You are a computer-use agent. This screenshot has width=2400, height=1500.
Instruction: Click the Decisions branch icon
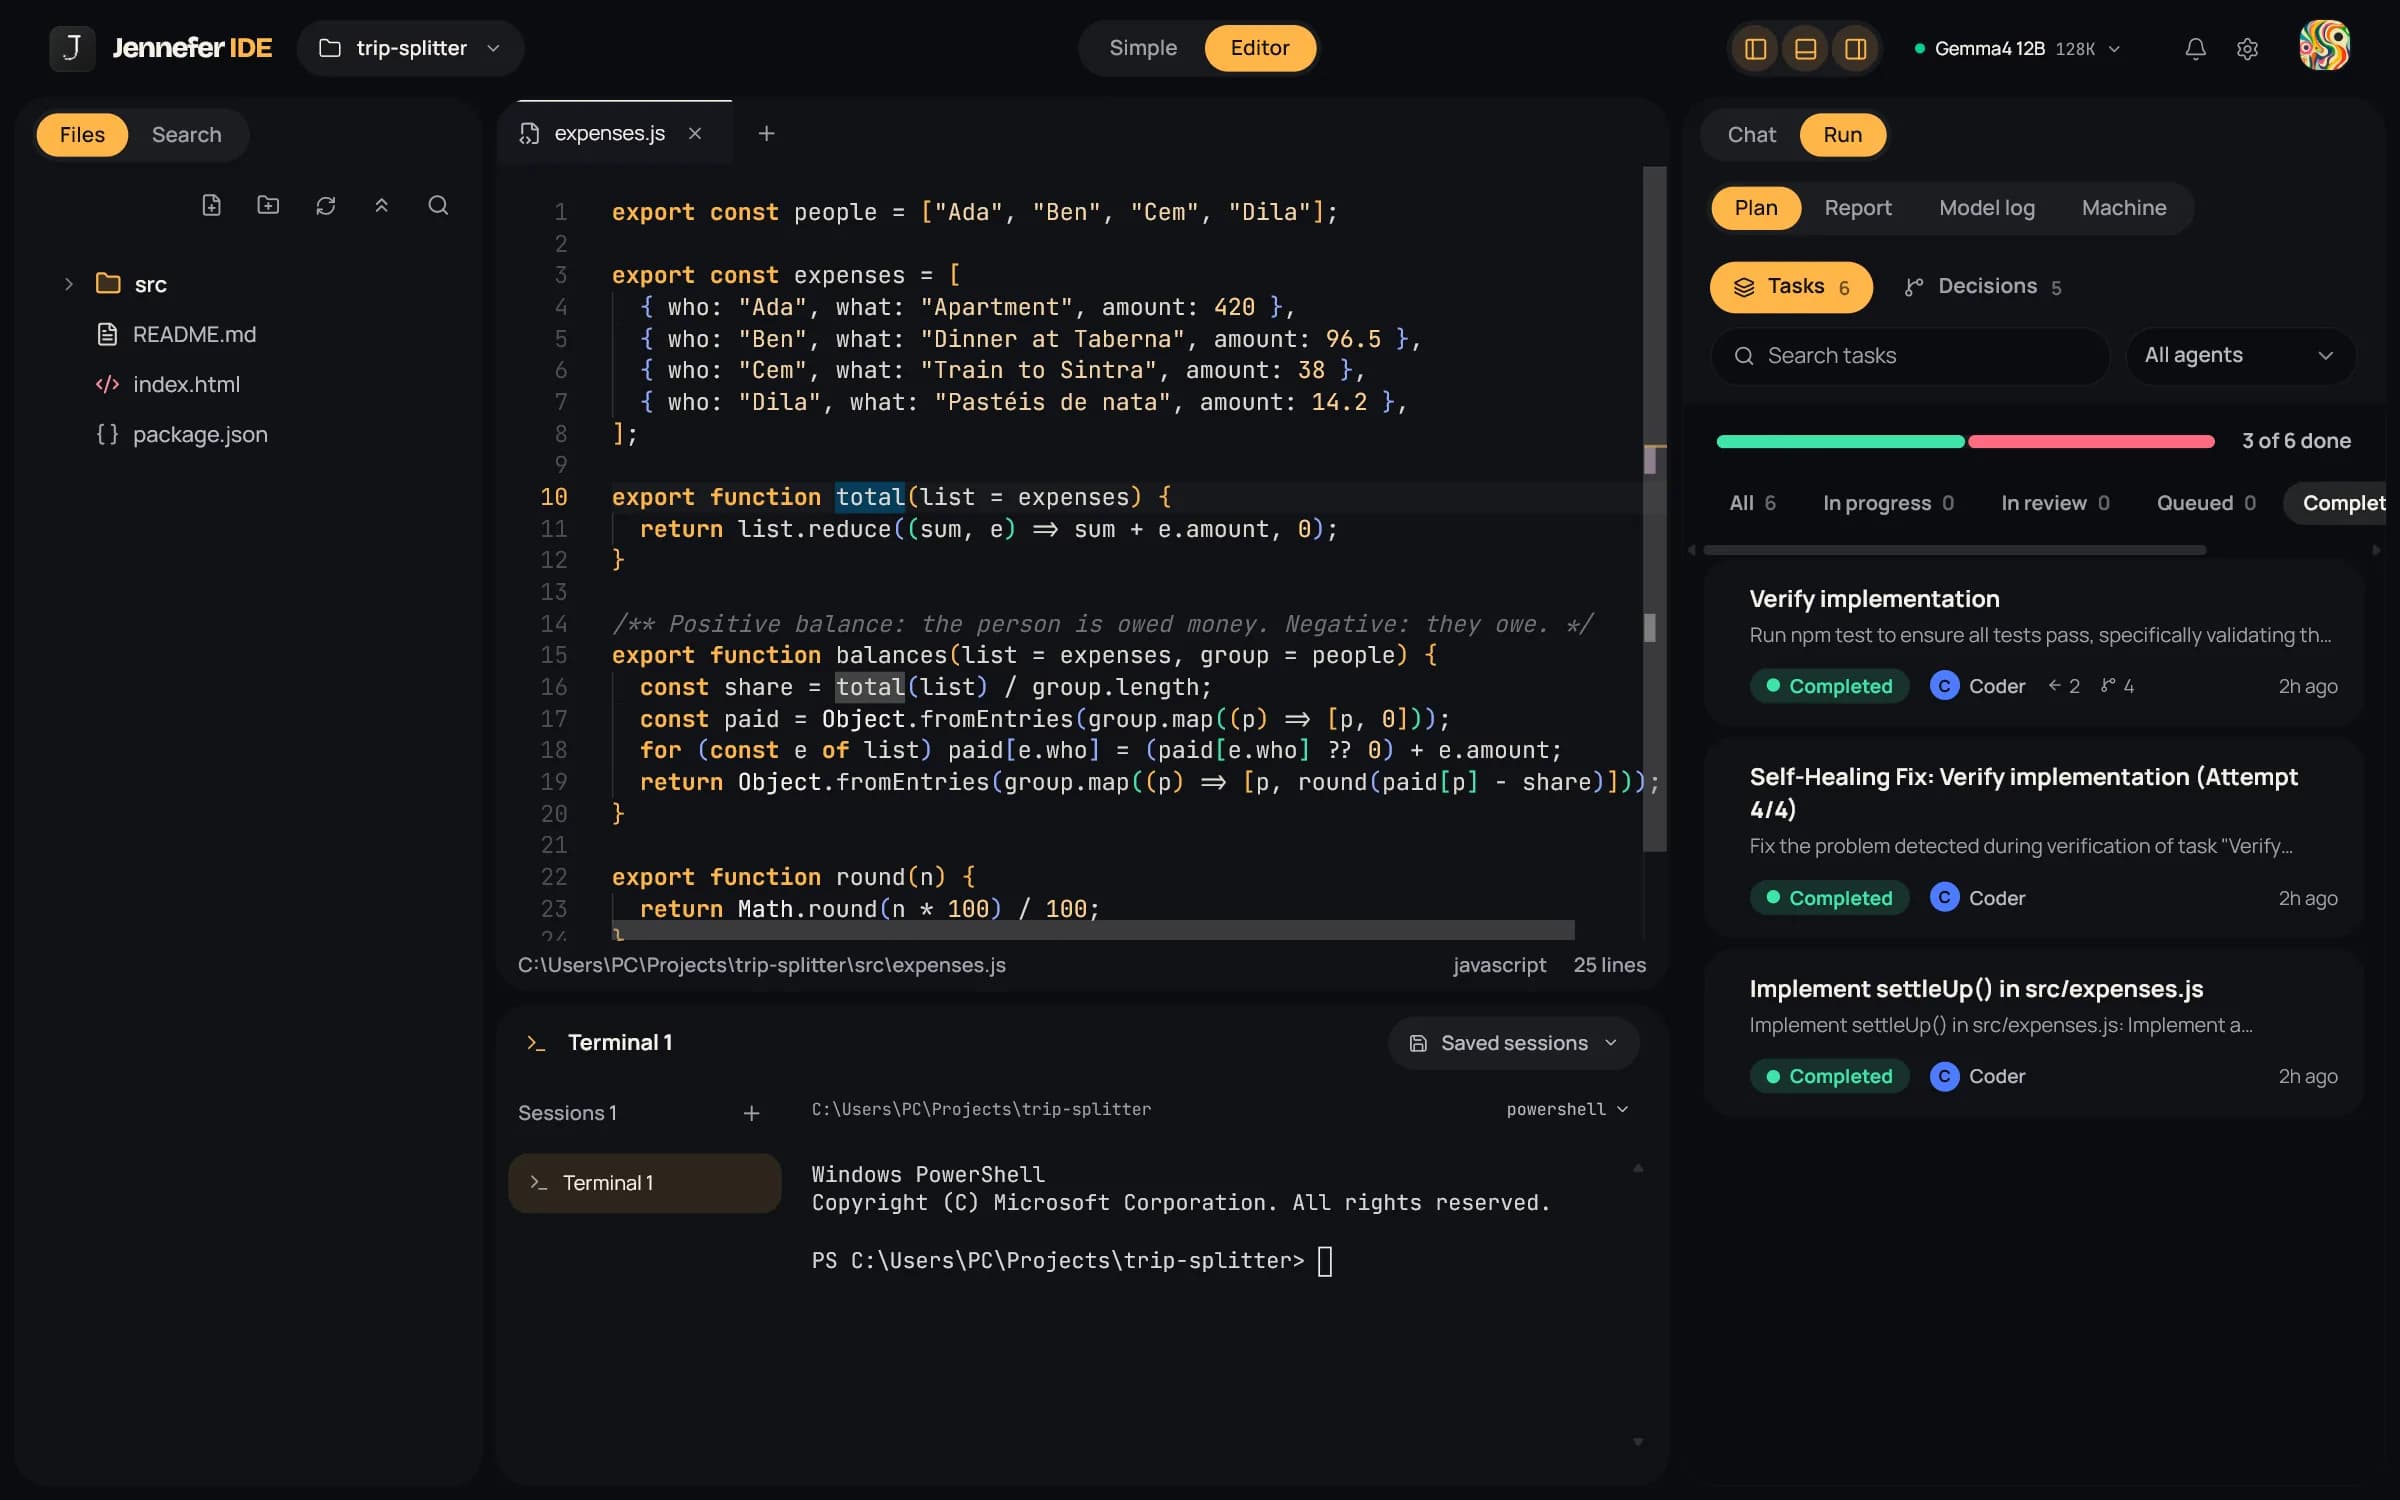pos(1914,287)
